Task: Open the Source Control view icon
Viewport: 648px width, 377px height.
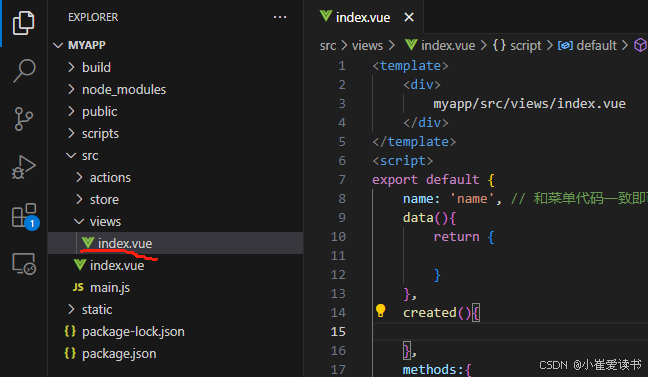Action: pos(24,119)
